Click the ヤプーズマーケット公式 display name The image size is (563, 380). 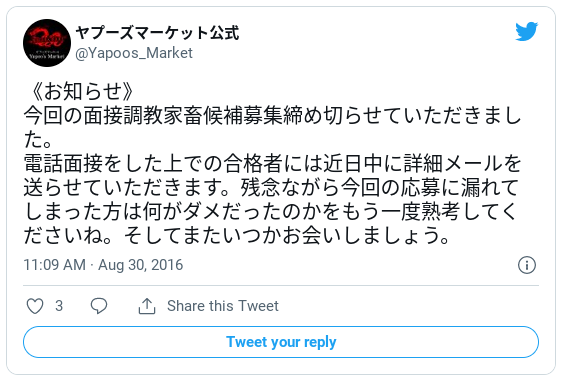point(157,33)
